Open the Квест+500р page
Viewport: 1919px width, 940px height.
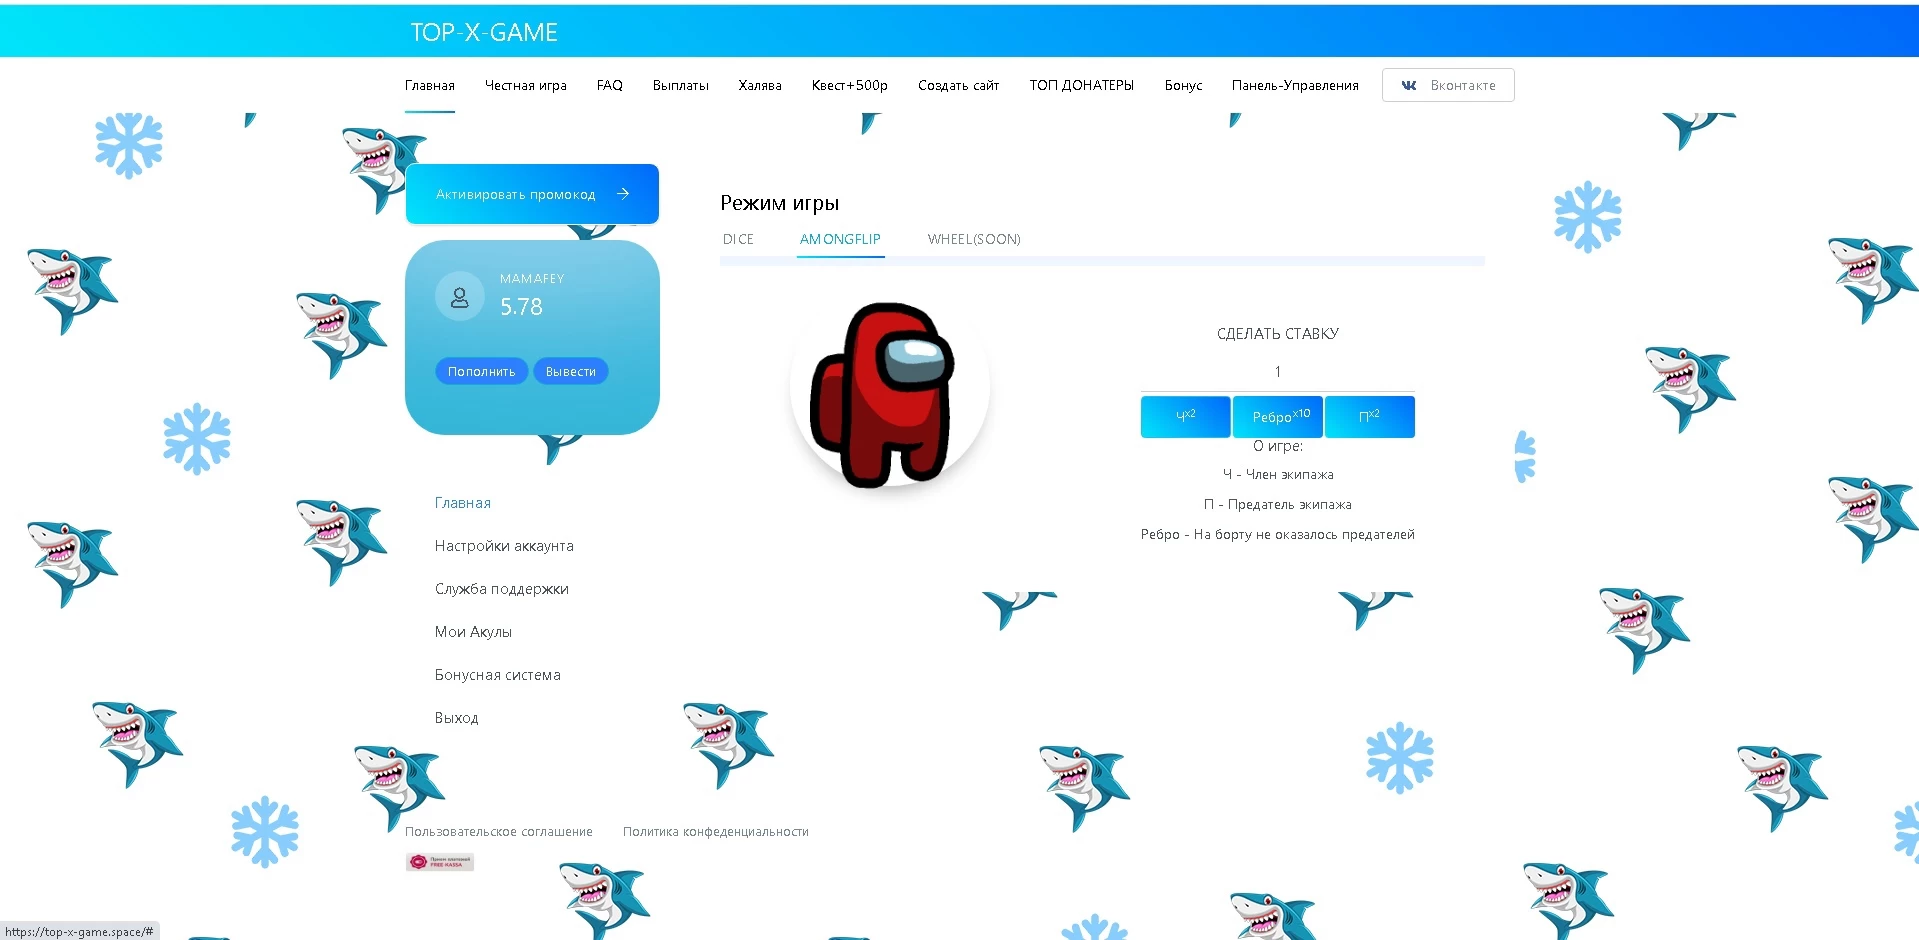850,85
